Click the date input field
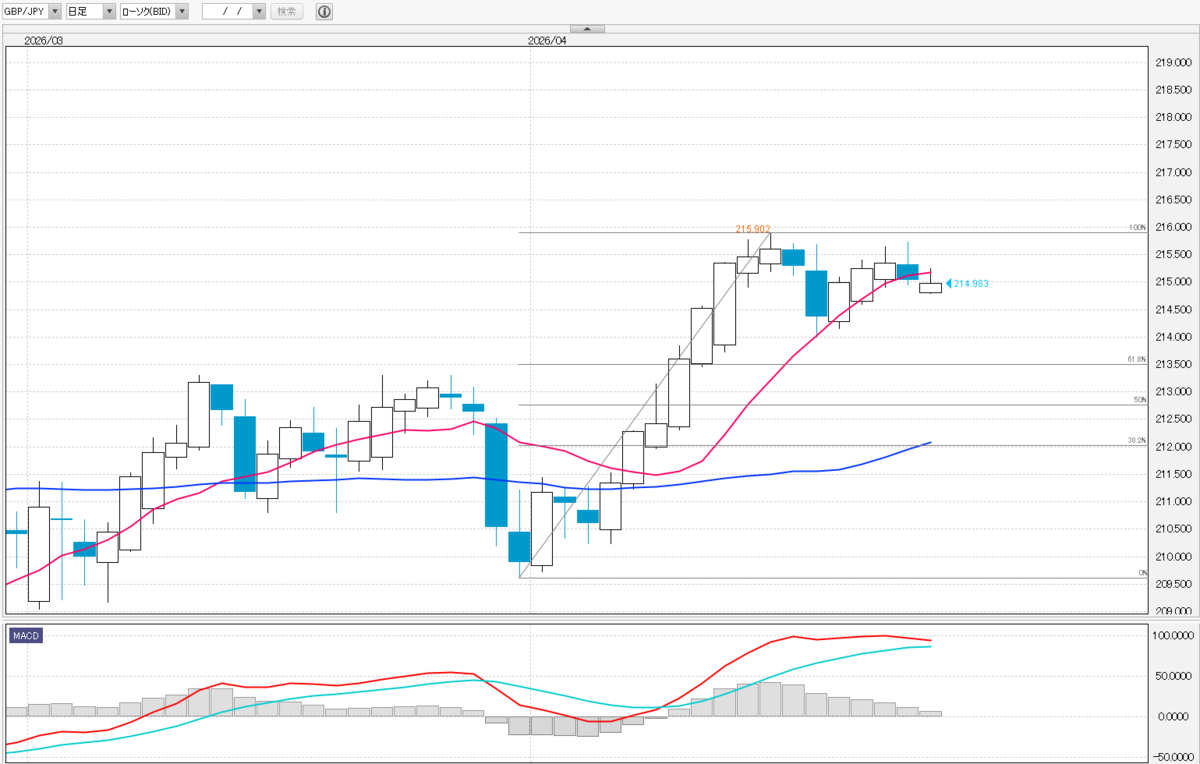Screen dimensions: 1200x764 tap(227, 11)
